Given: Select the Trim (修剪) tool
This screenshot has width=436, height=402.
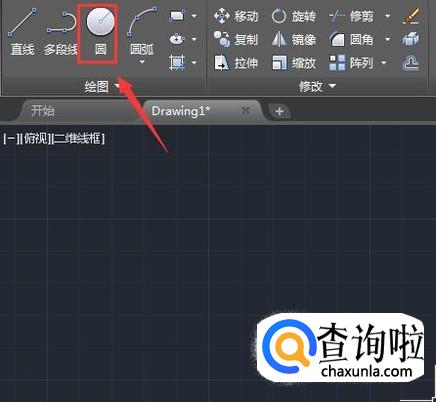Looking at the screenshot, I should [351, 16].
